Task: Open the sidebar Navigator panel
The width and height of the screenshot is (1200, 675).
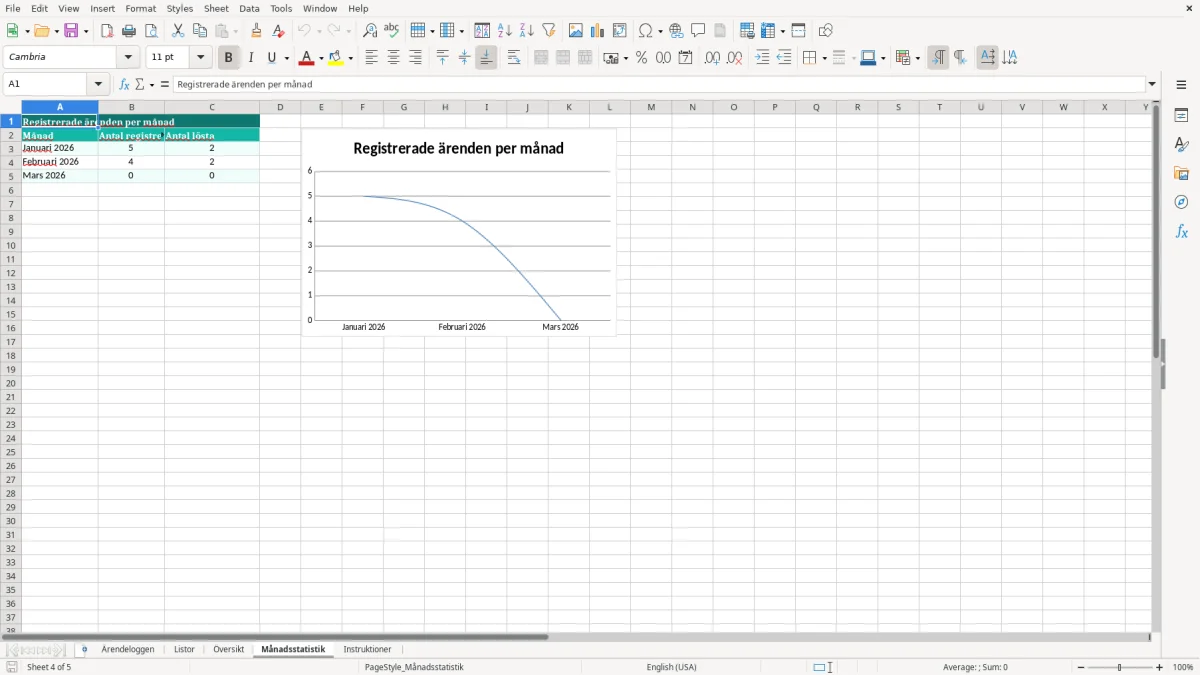Action: 1181,202
